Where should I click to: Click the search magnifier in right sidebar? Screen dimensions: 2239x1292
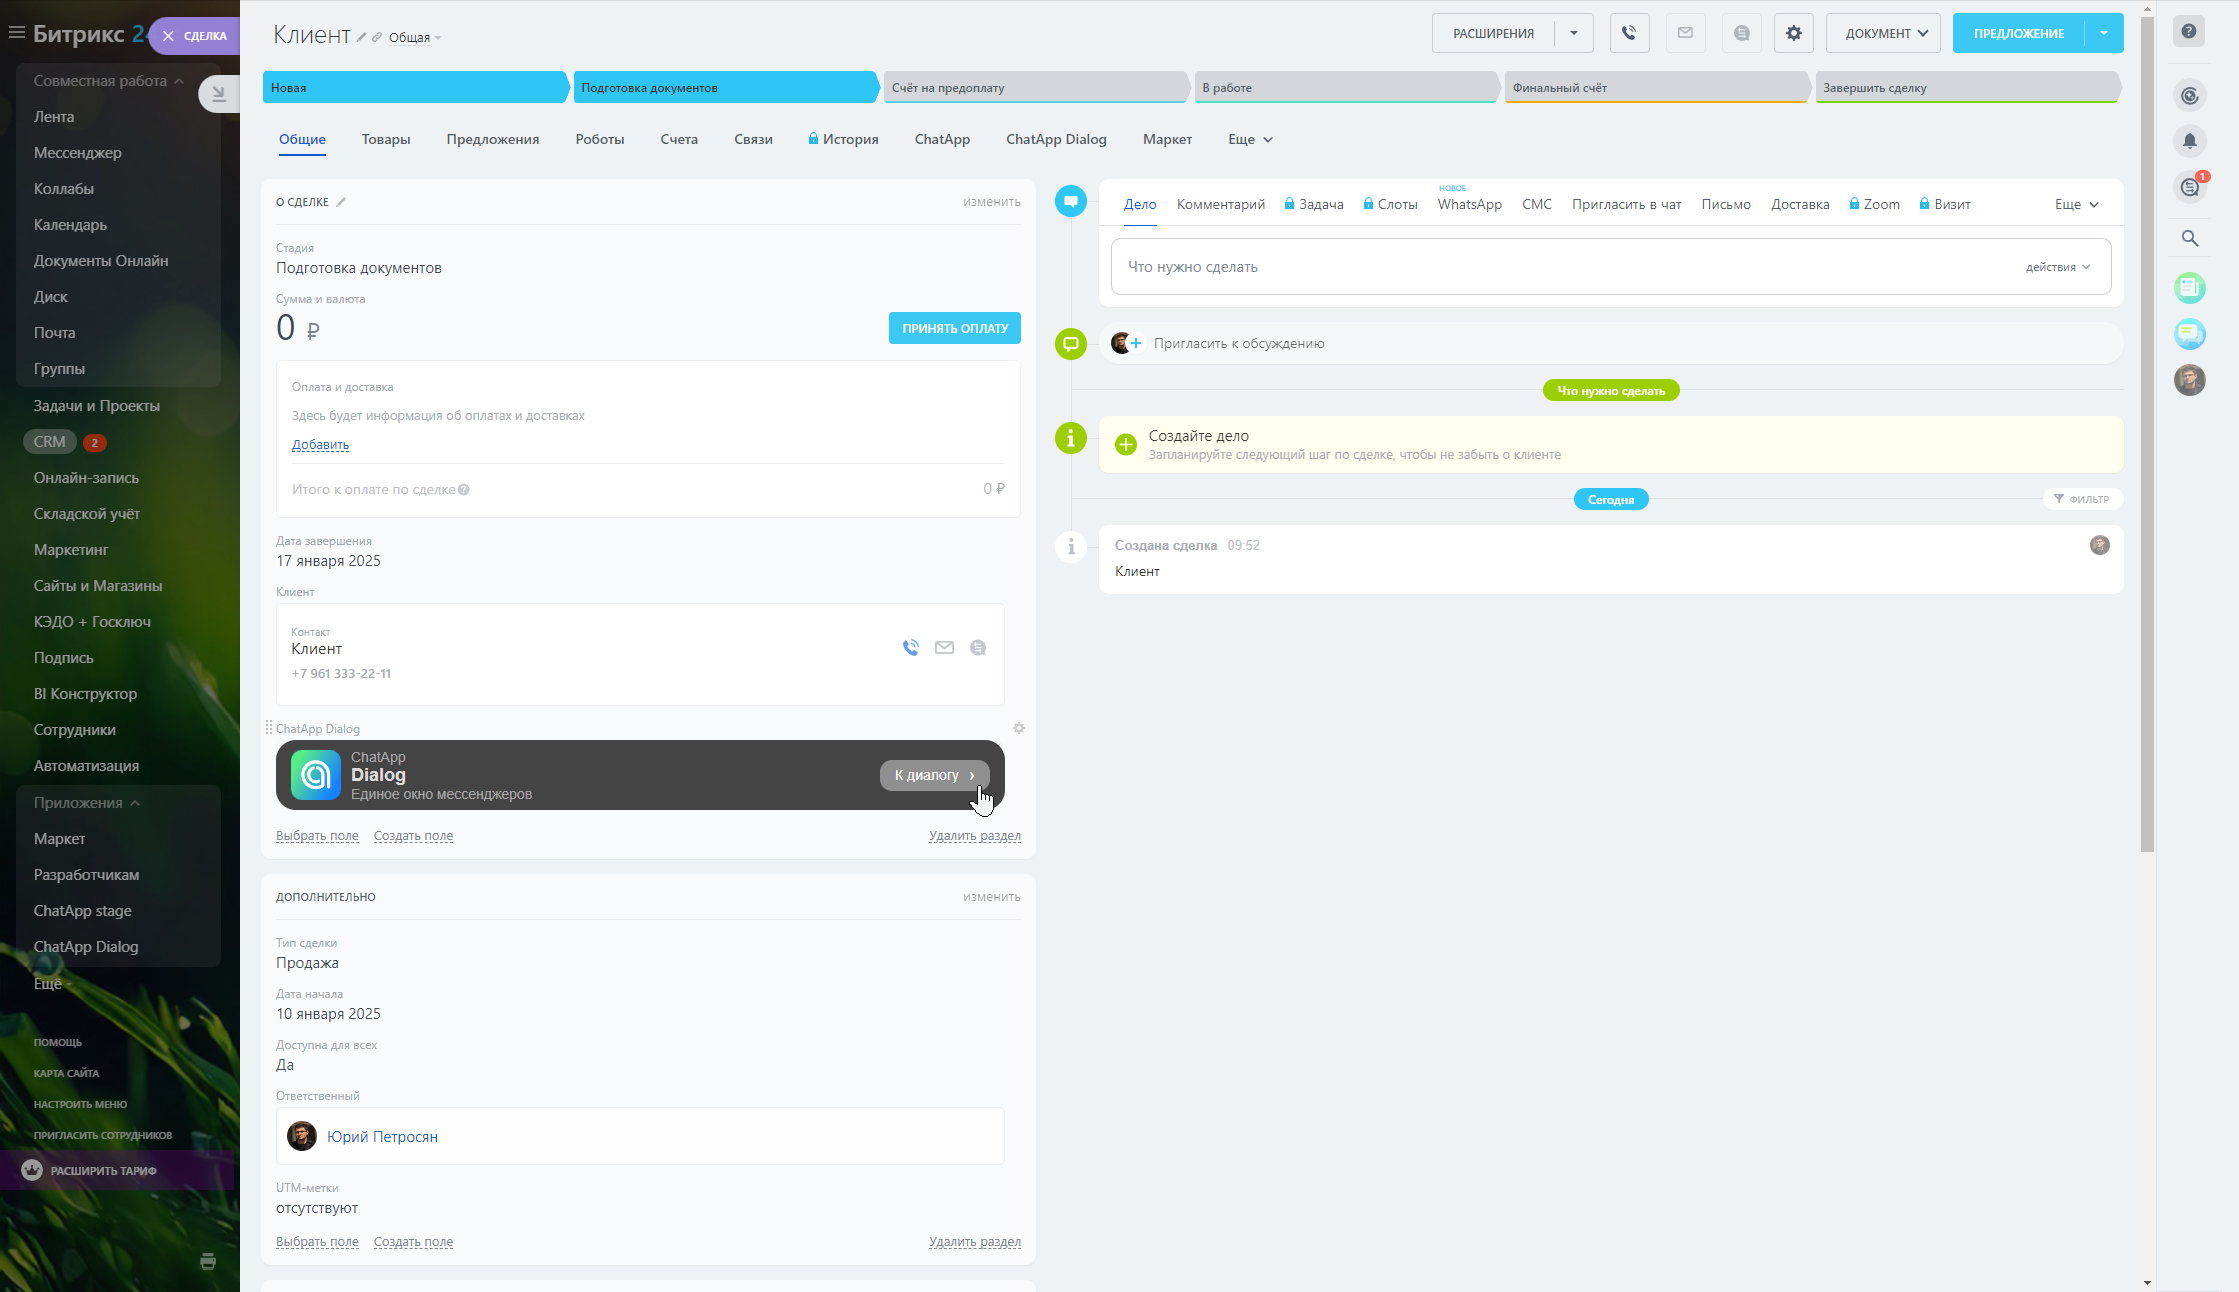(x=2189, y=238)
